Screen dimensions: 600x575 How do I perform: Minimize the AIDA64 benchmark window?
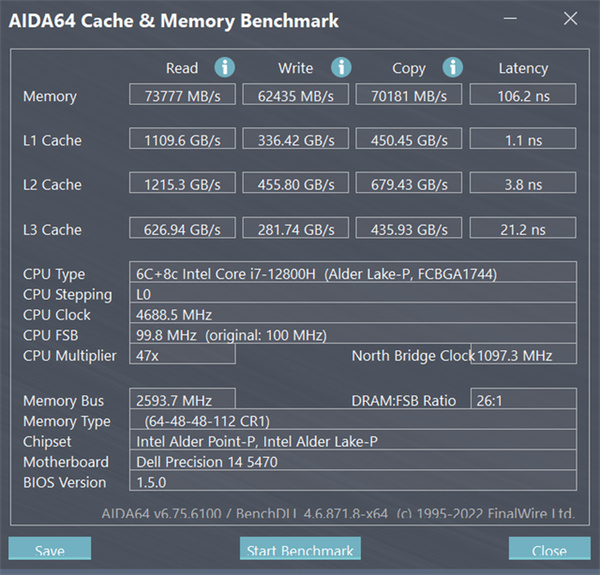click(522, 19)
